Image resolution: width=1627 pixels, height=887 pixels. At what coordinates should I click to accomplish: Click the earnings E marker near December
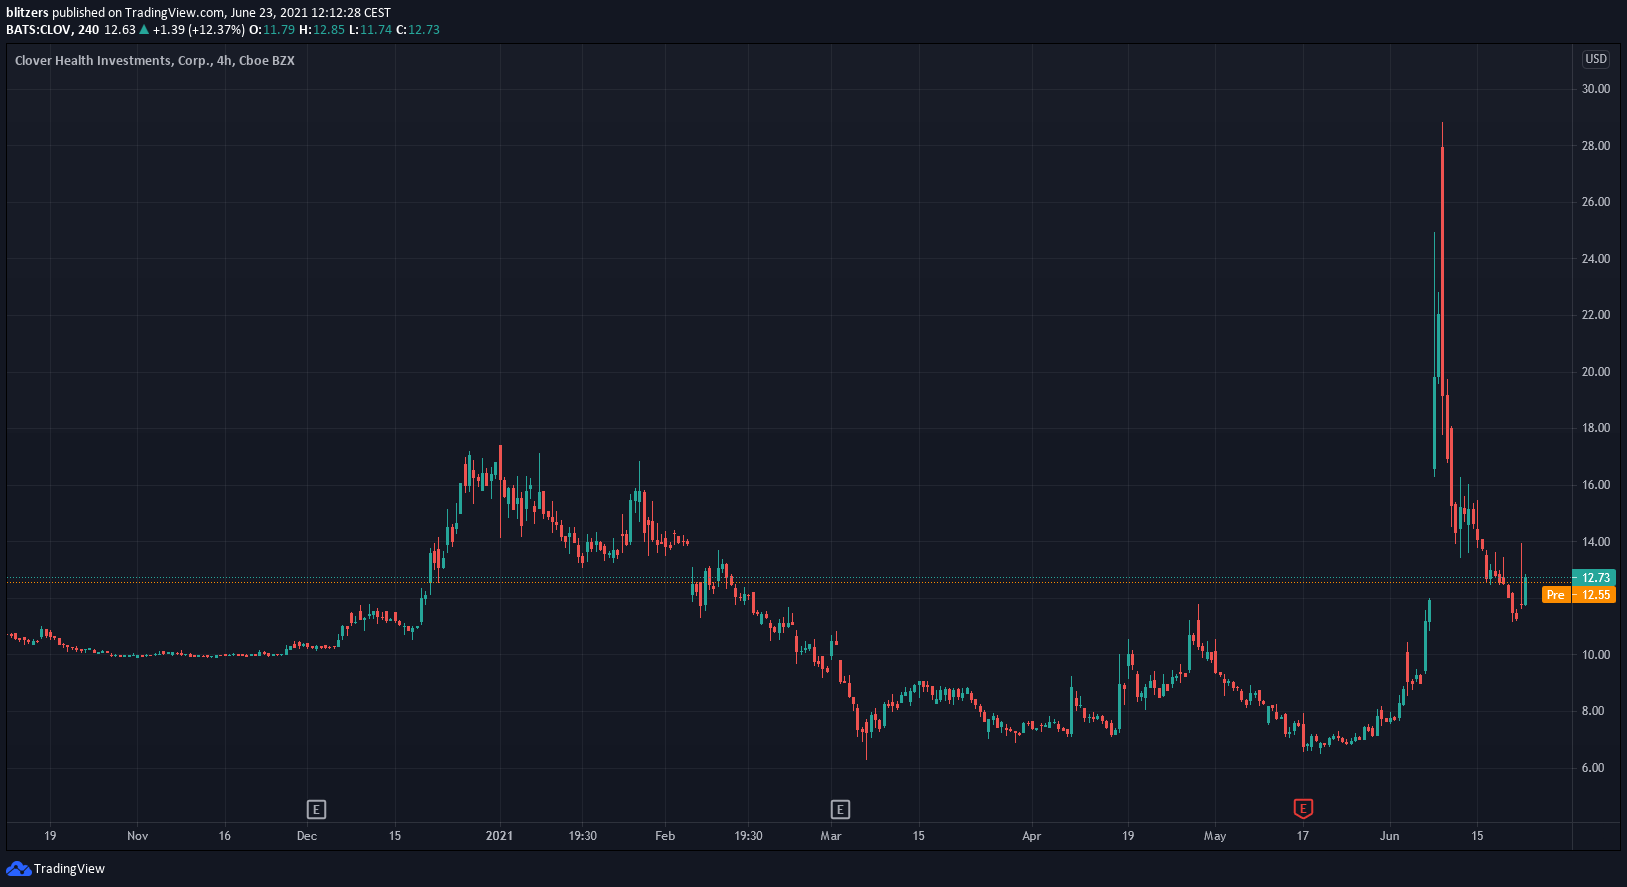316,809
